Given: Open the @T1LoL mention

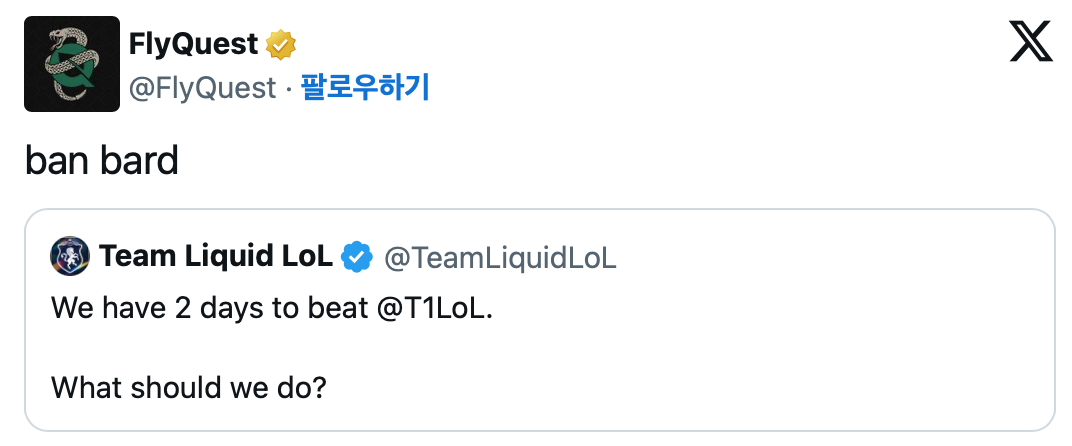Looking at the screenshot, I should point(434,309).
